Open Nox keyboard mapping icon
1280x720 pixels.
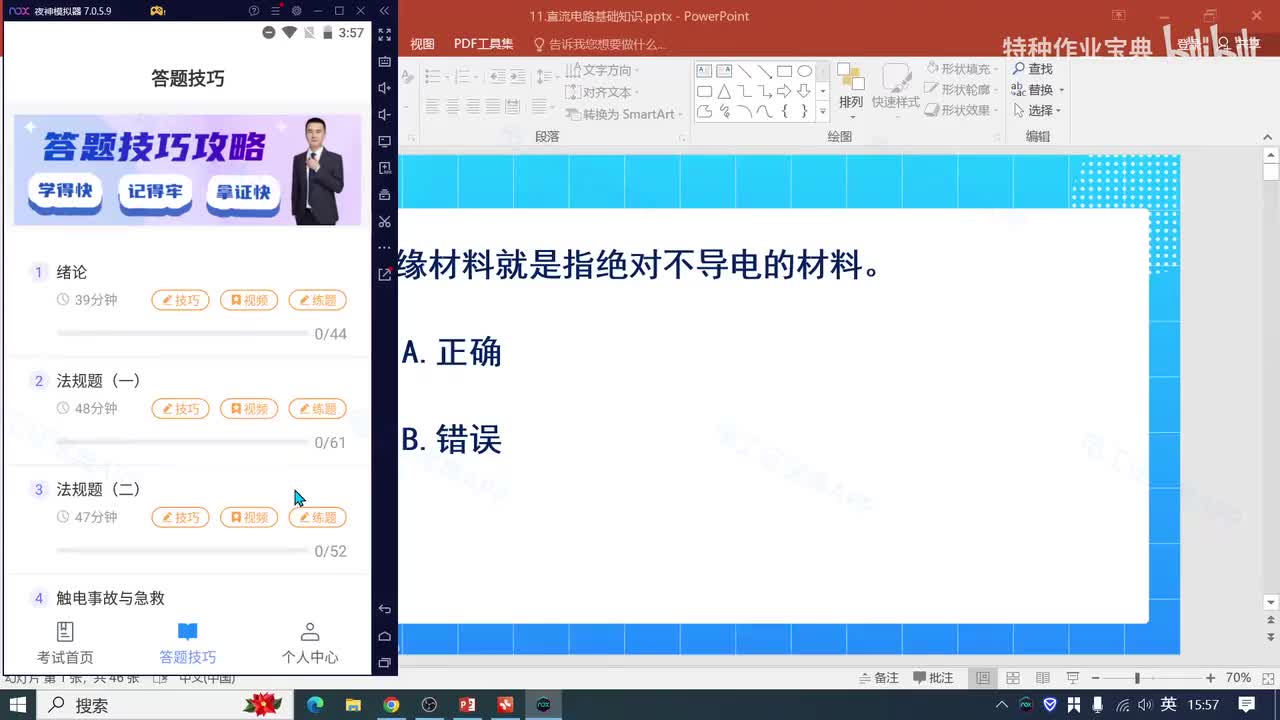click(385, 61)
